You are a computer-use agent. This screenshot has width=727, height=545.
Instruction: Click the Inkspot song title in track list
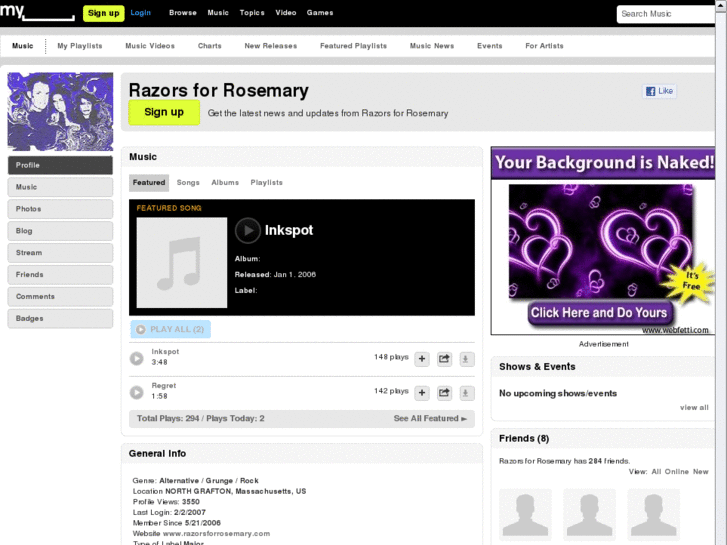tap(165, 352)
